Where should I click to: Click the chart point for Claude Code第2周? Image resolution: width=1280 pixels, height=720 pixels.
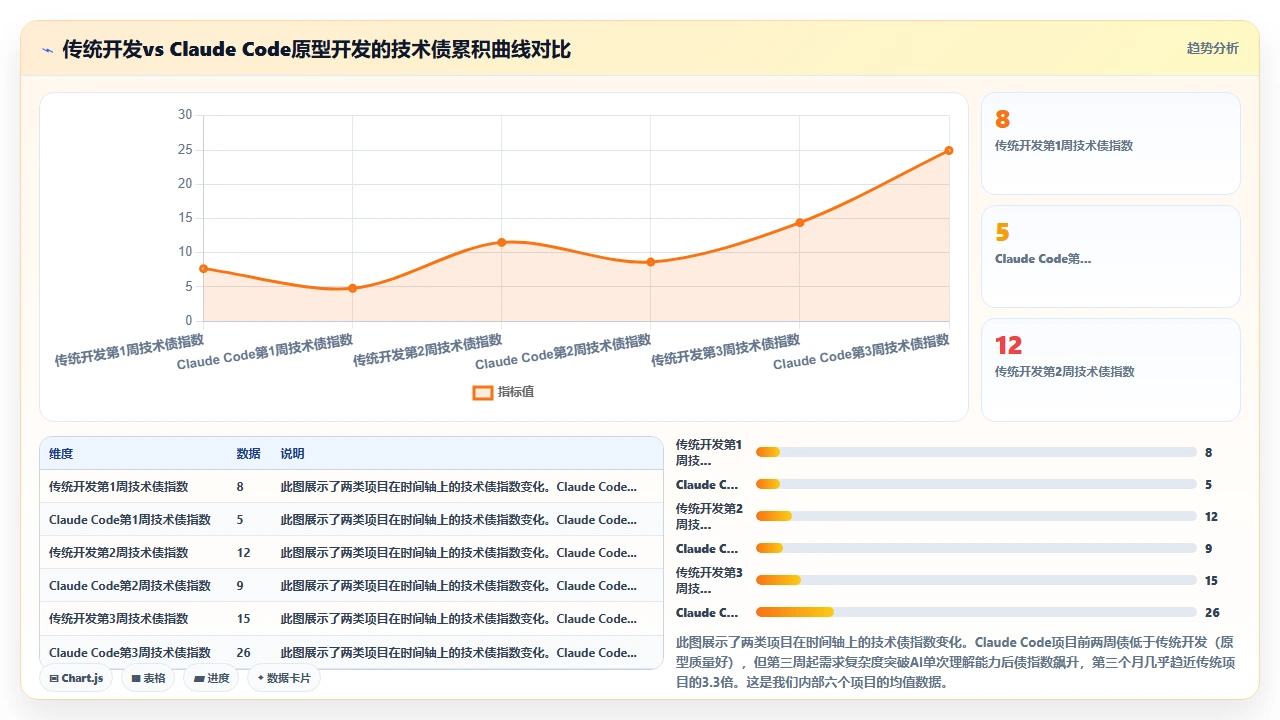click(x=650, y=262)
